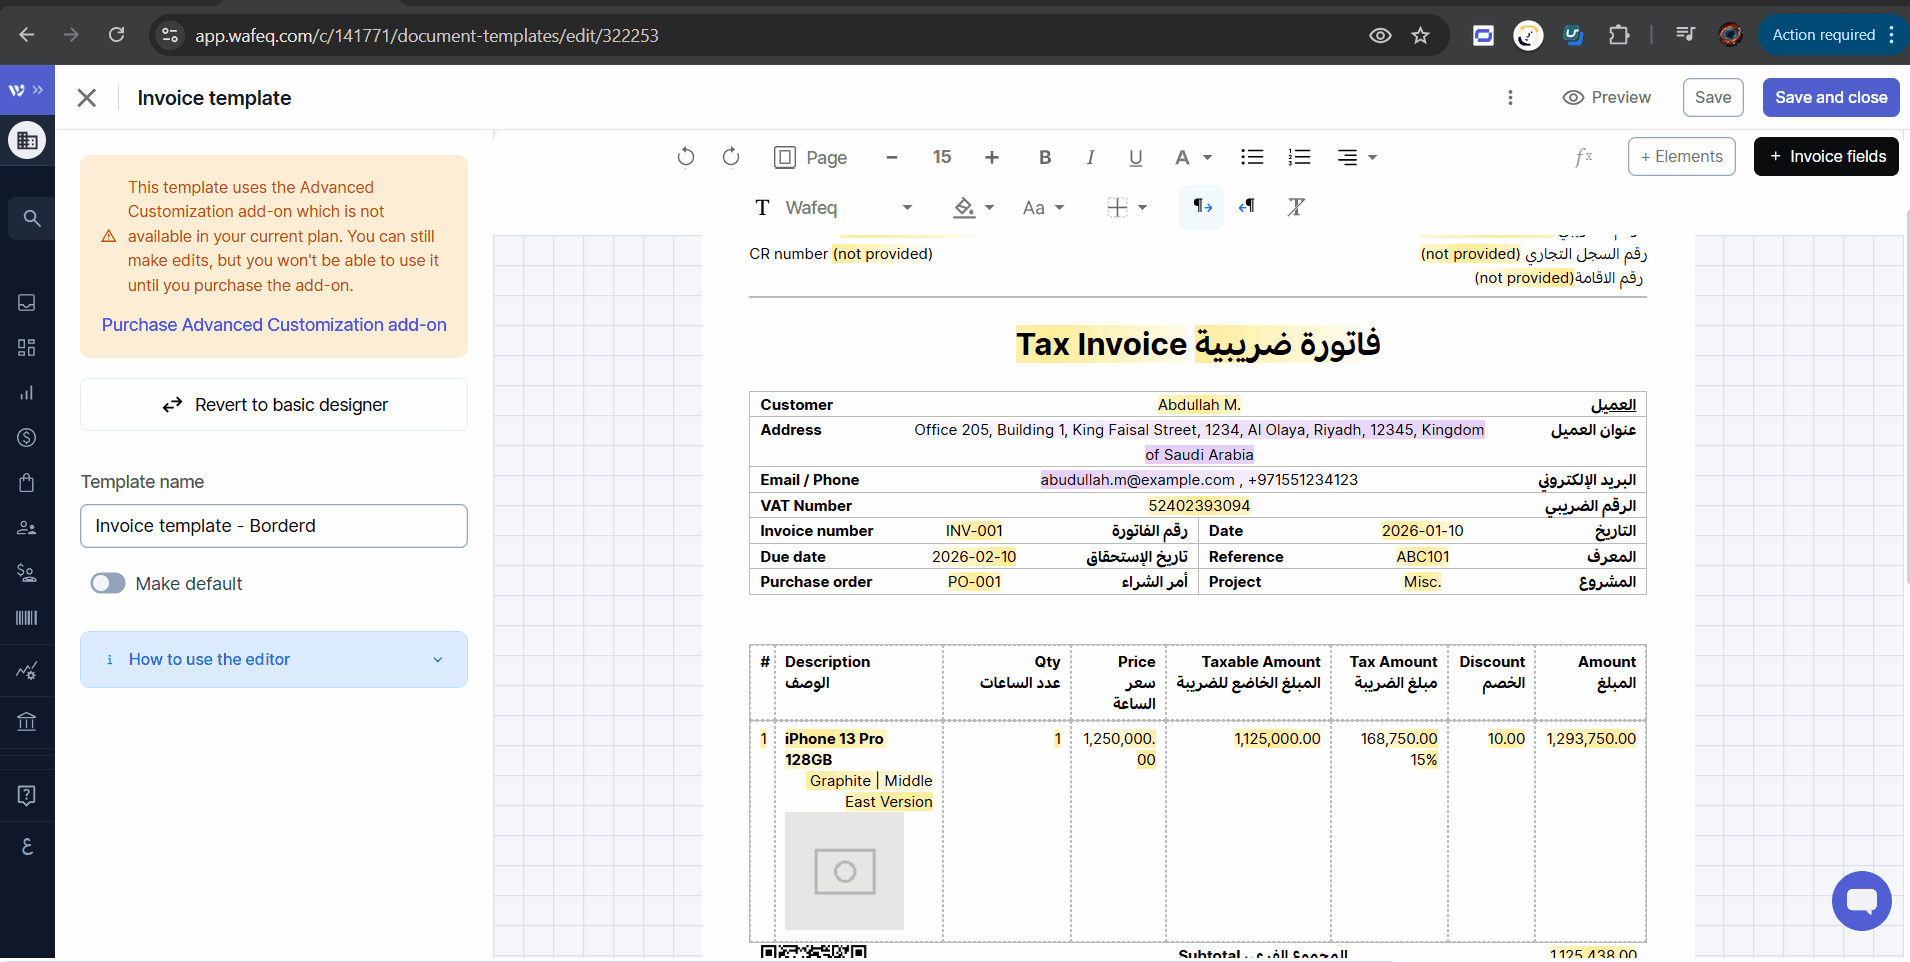Close the invoice template editor
Image resolution: width=1910 pixels, height=962 pixels.
tap(87, 98)
